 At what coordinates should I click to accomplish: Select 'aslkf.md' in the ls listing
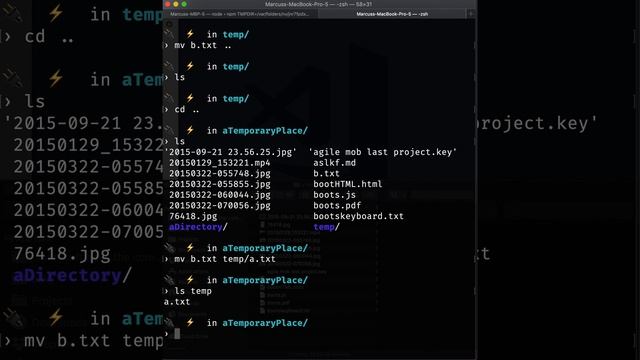tap(334, 163)
